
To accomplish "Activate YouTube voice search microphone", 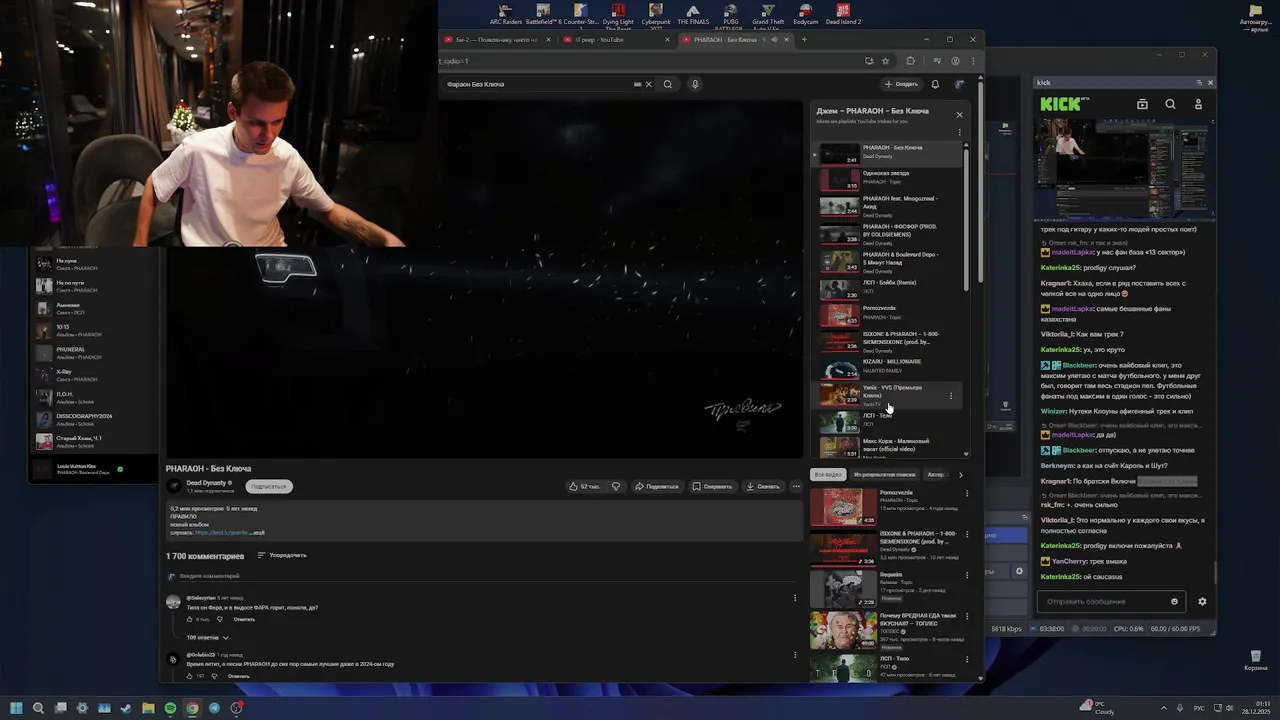I will pos(694,84).
